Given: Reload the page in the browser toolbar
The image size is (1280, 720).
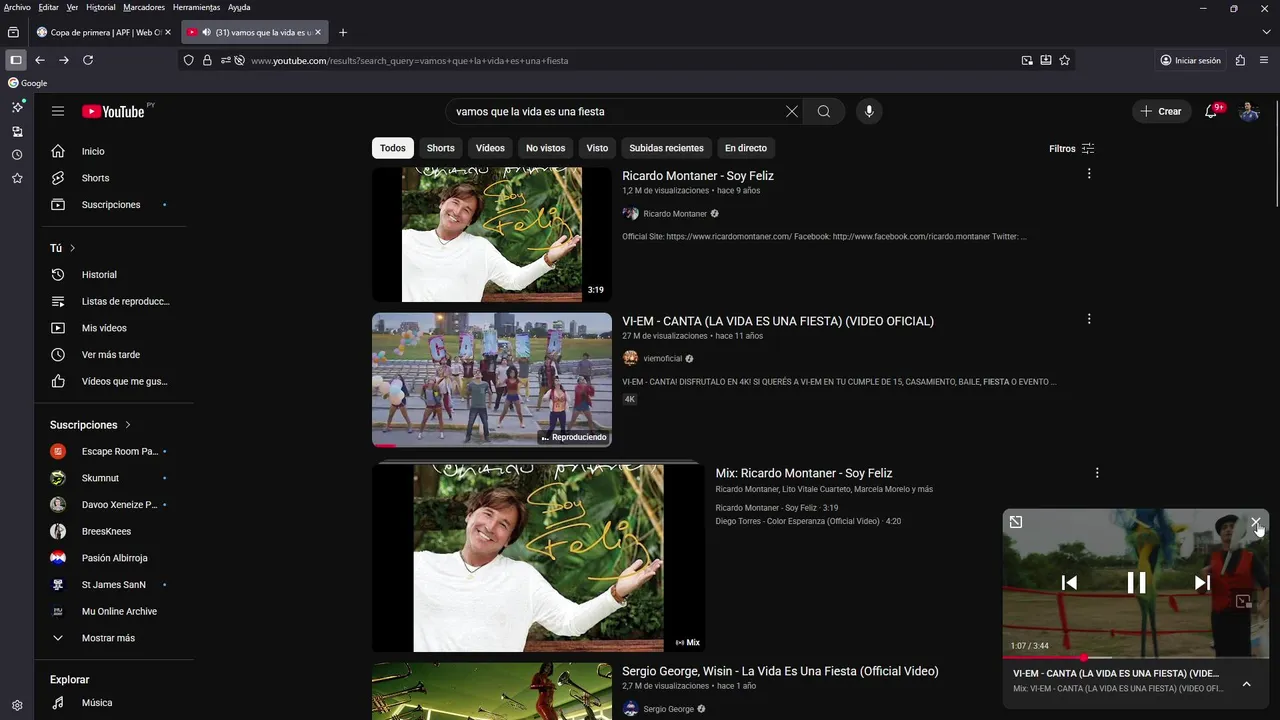Looking at the screenshot, I should pyautogui.click(x=88, y=60).
